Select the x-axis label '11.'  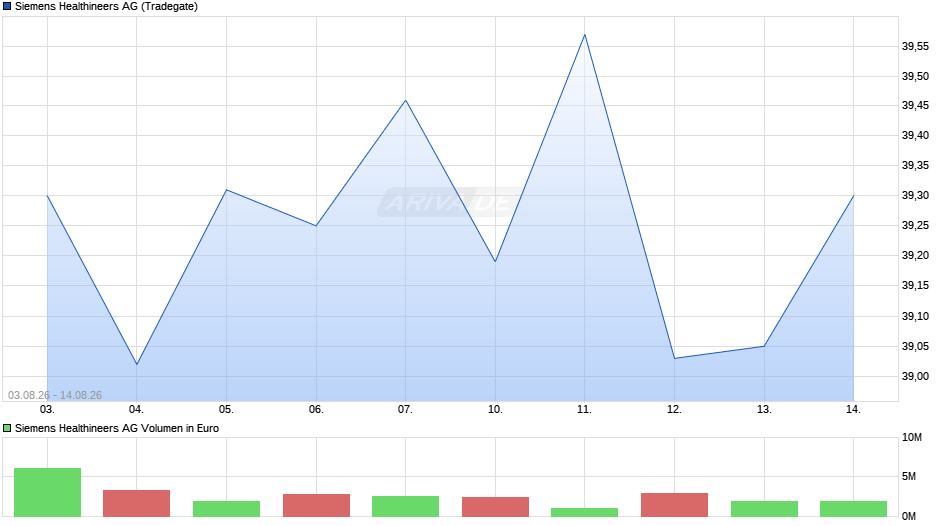[585, 410]
